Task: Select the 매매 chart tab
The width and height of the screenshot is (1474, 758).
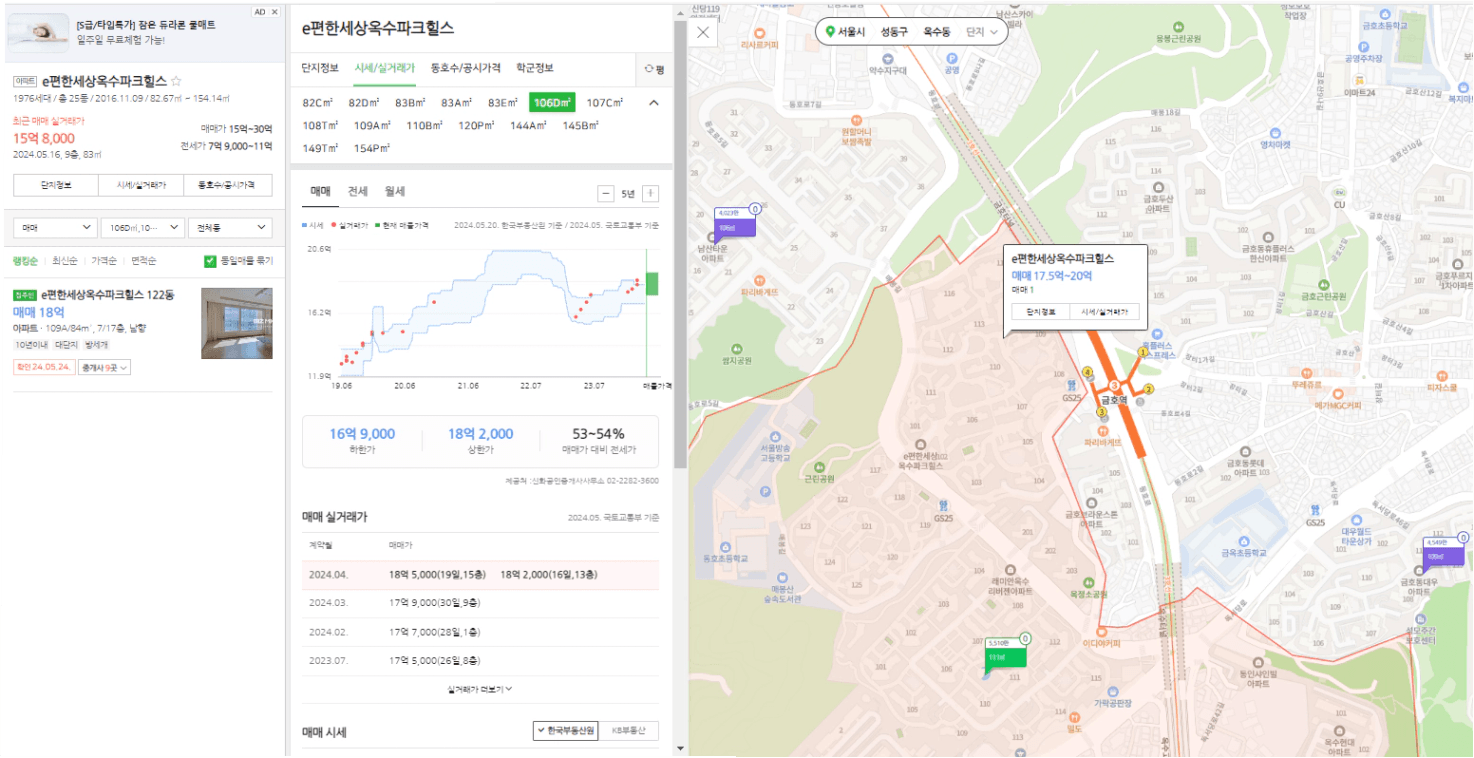Action: [x=320, y=191]
